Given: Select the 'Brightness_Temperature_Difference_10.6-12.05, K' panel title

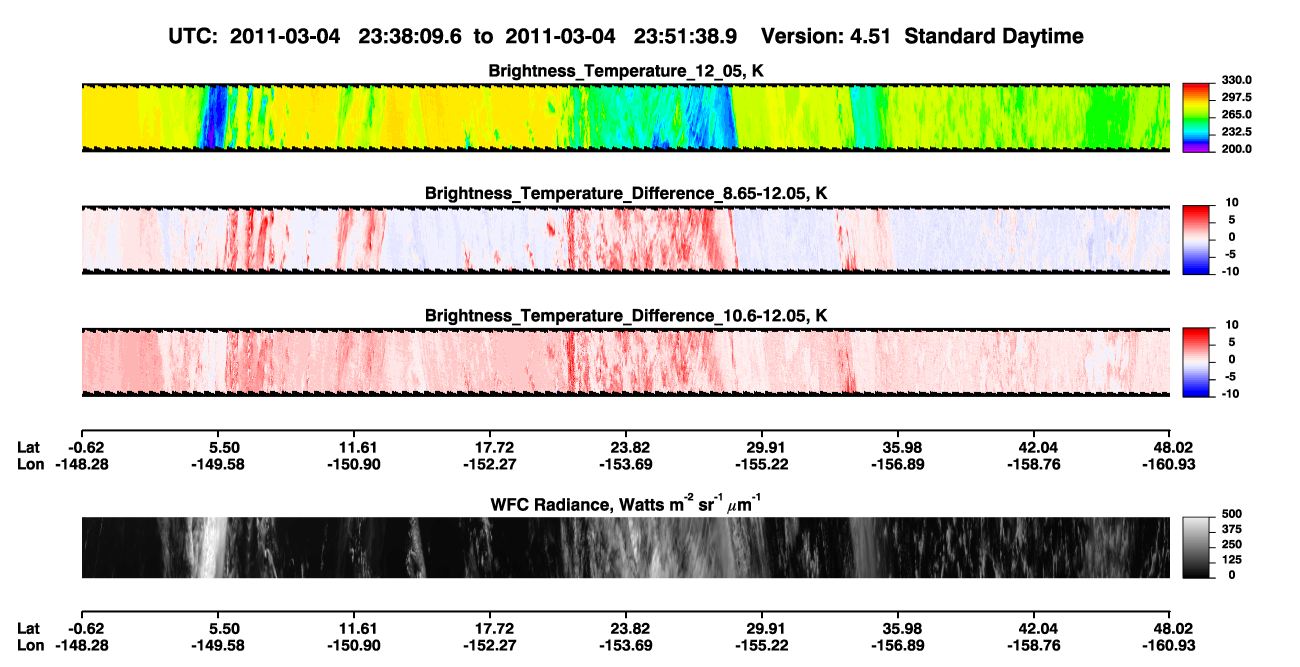Looking at the screenshot, I should [626, 315].
